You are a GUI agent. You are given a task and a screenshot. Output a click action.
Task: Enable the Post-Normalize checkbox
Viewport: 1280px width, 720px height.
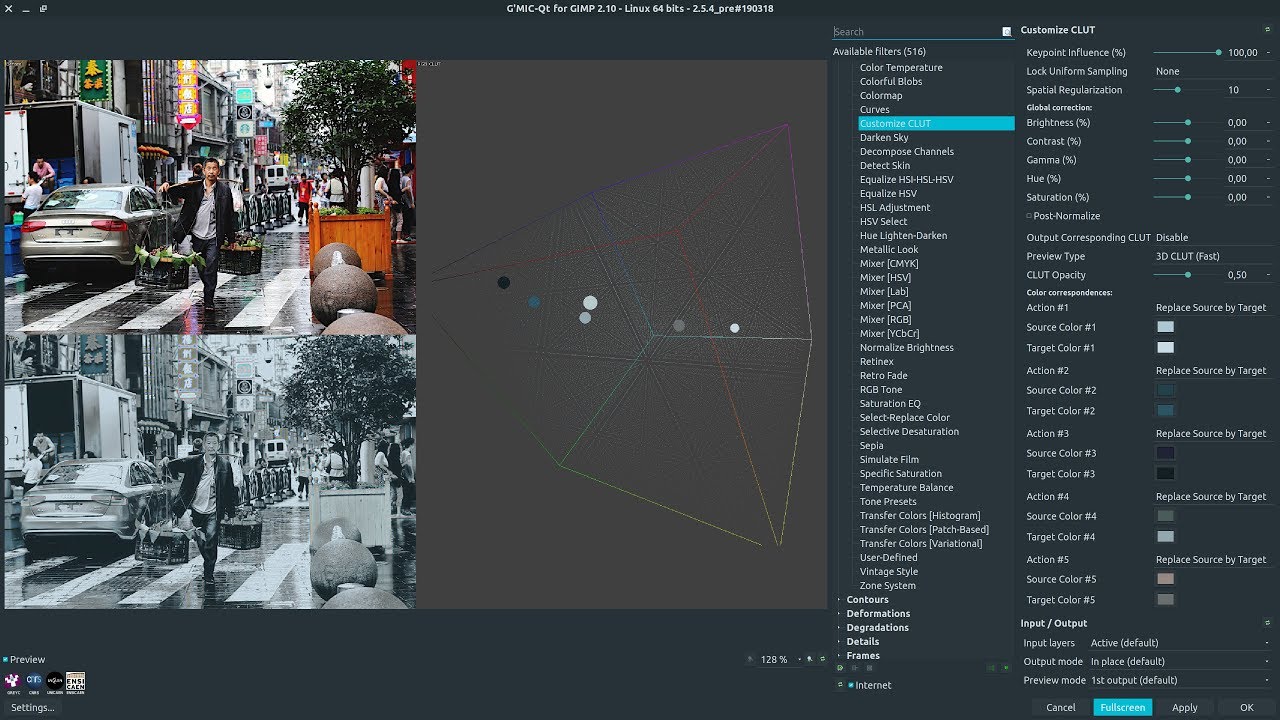point(1029,216)
